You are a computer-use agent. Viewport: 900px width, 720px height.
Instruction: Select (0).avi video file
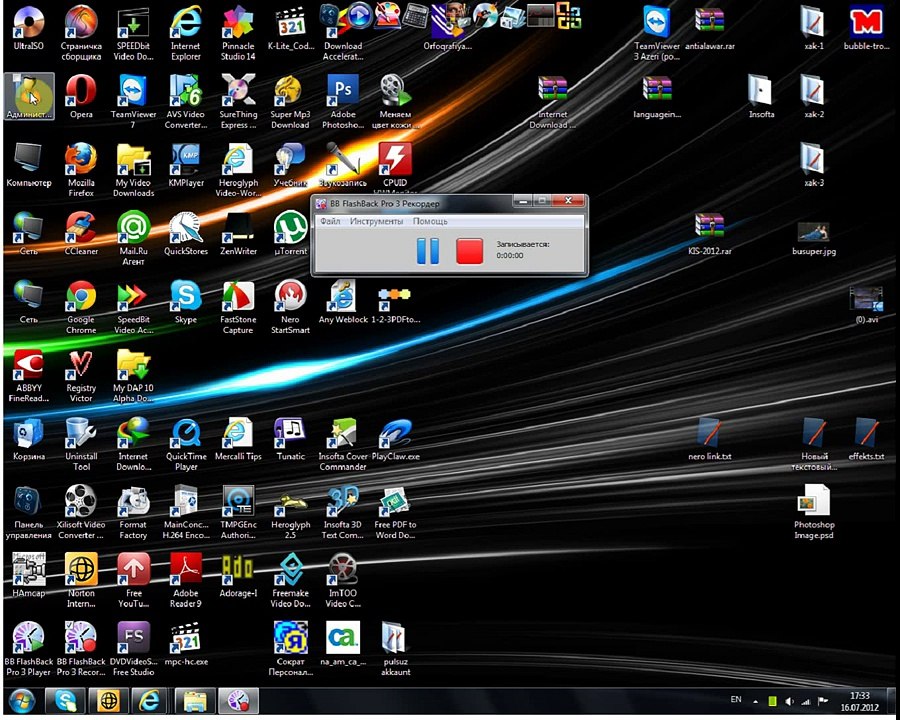tap(866, 304)
